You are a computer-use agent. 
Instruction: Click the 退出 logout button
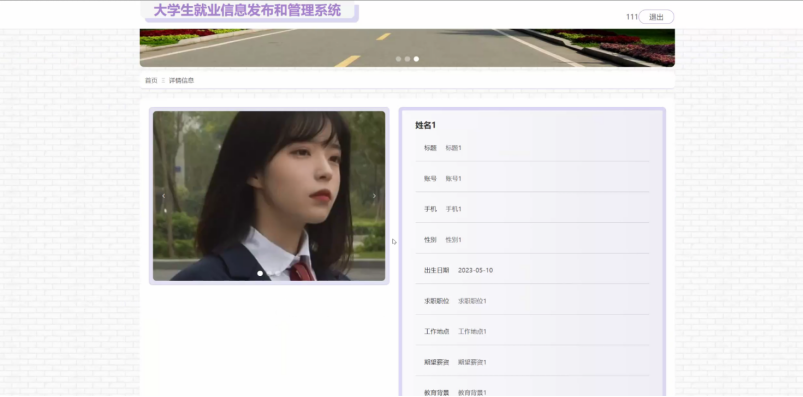[656, 17]
